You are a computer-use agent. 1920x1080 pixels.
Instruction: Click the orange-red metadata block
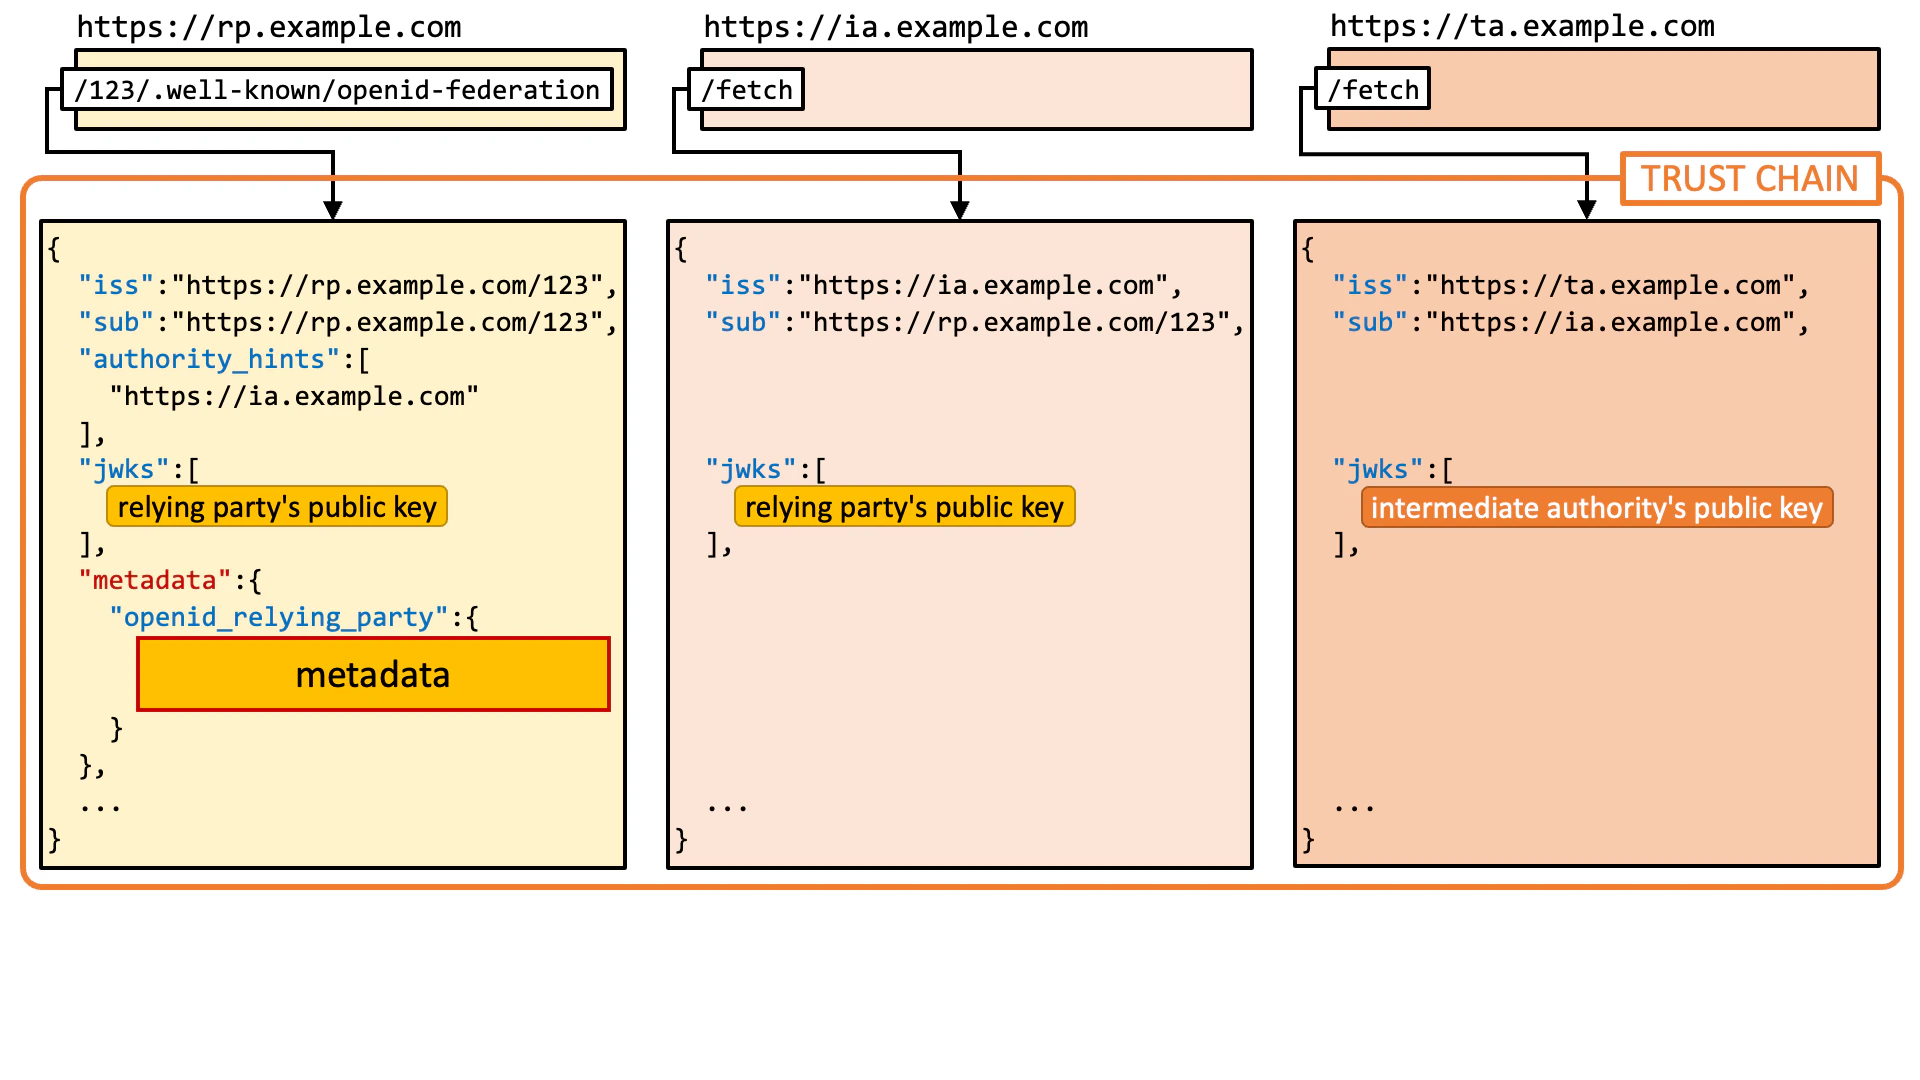coord(373,675)
